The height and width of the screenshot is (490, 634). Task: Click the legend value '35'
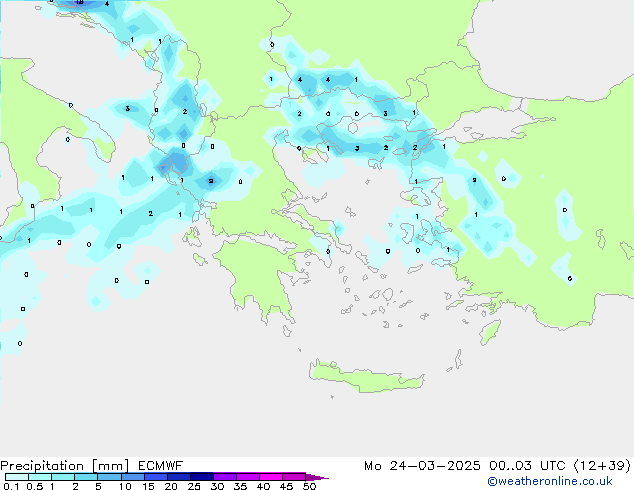[240, 486]
